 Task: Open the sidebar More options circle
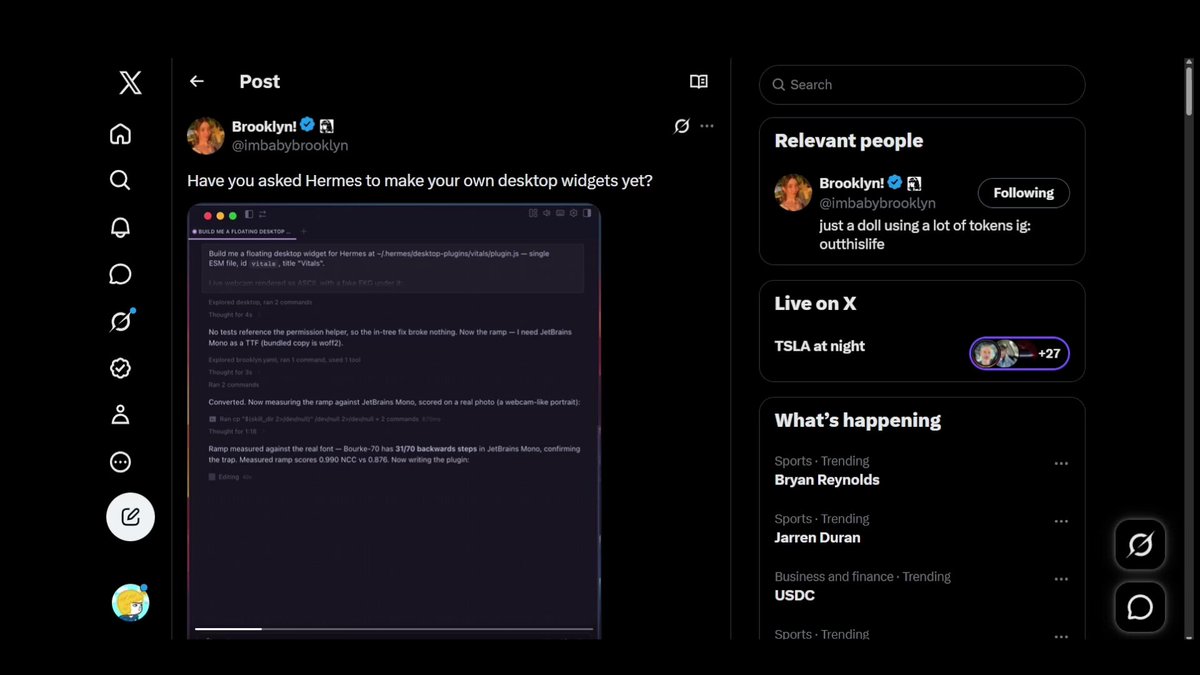coord(120,462)
